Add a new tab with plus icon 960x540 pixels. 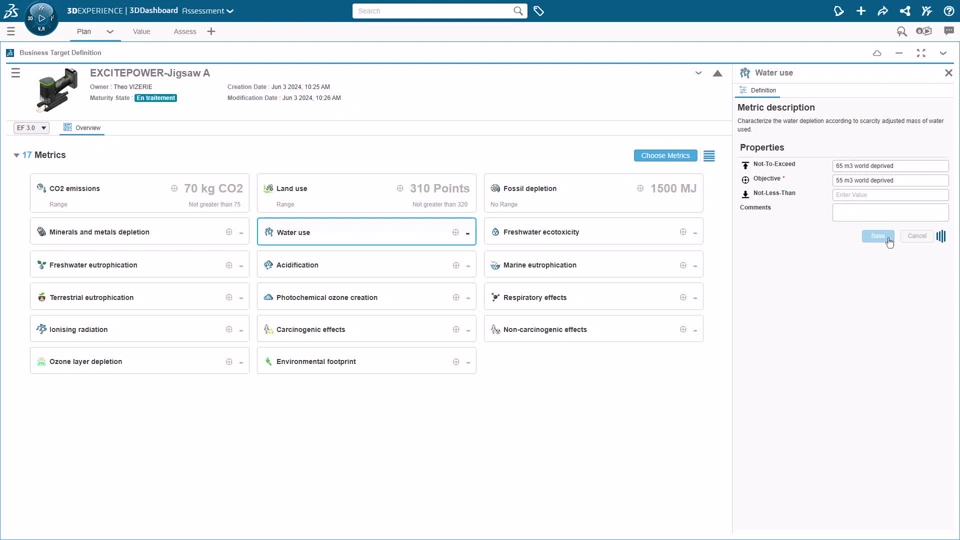[211, 31]
